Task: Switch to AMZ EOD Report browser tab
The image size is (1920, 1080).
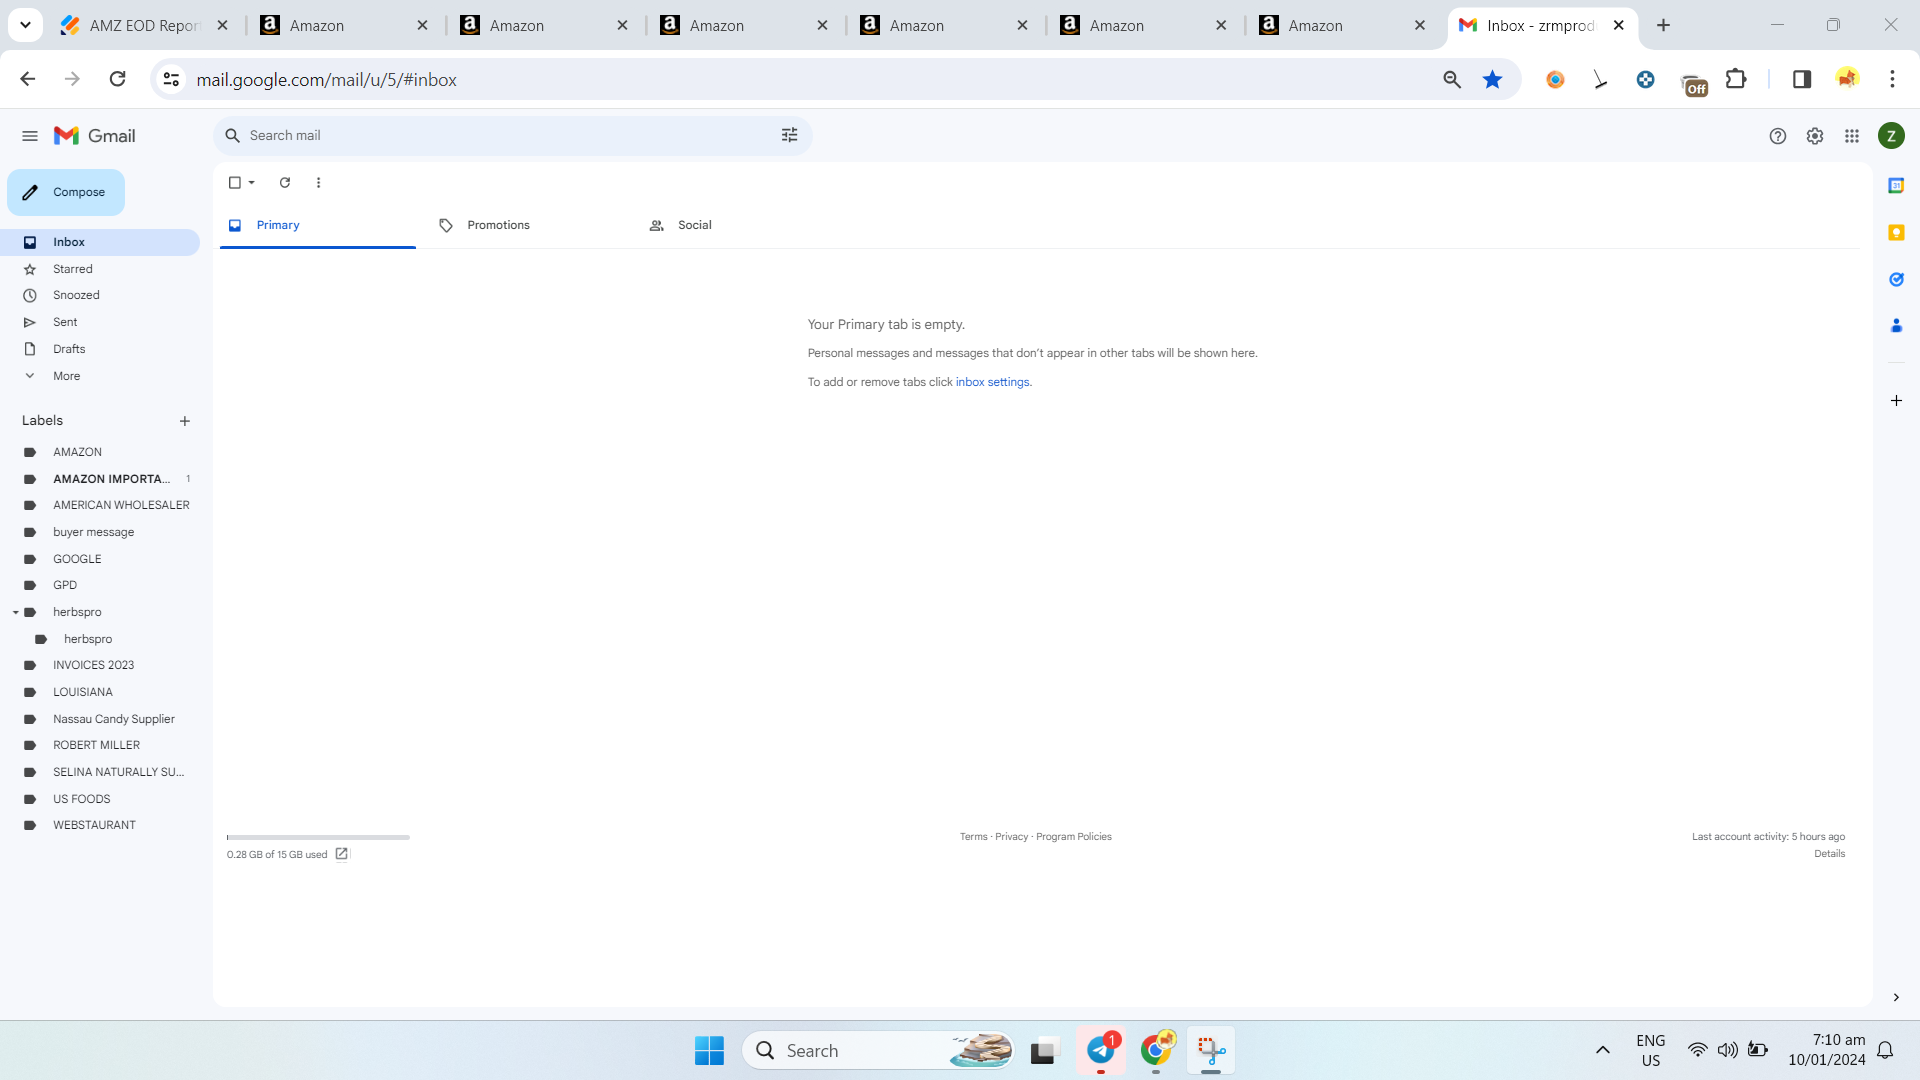Action: click(x=145, y=26)
